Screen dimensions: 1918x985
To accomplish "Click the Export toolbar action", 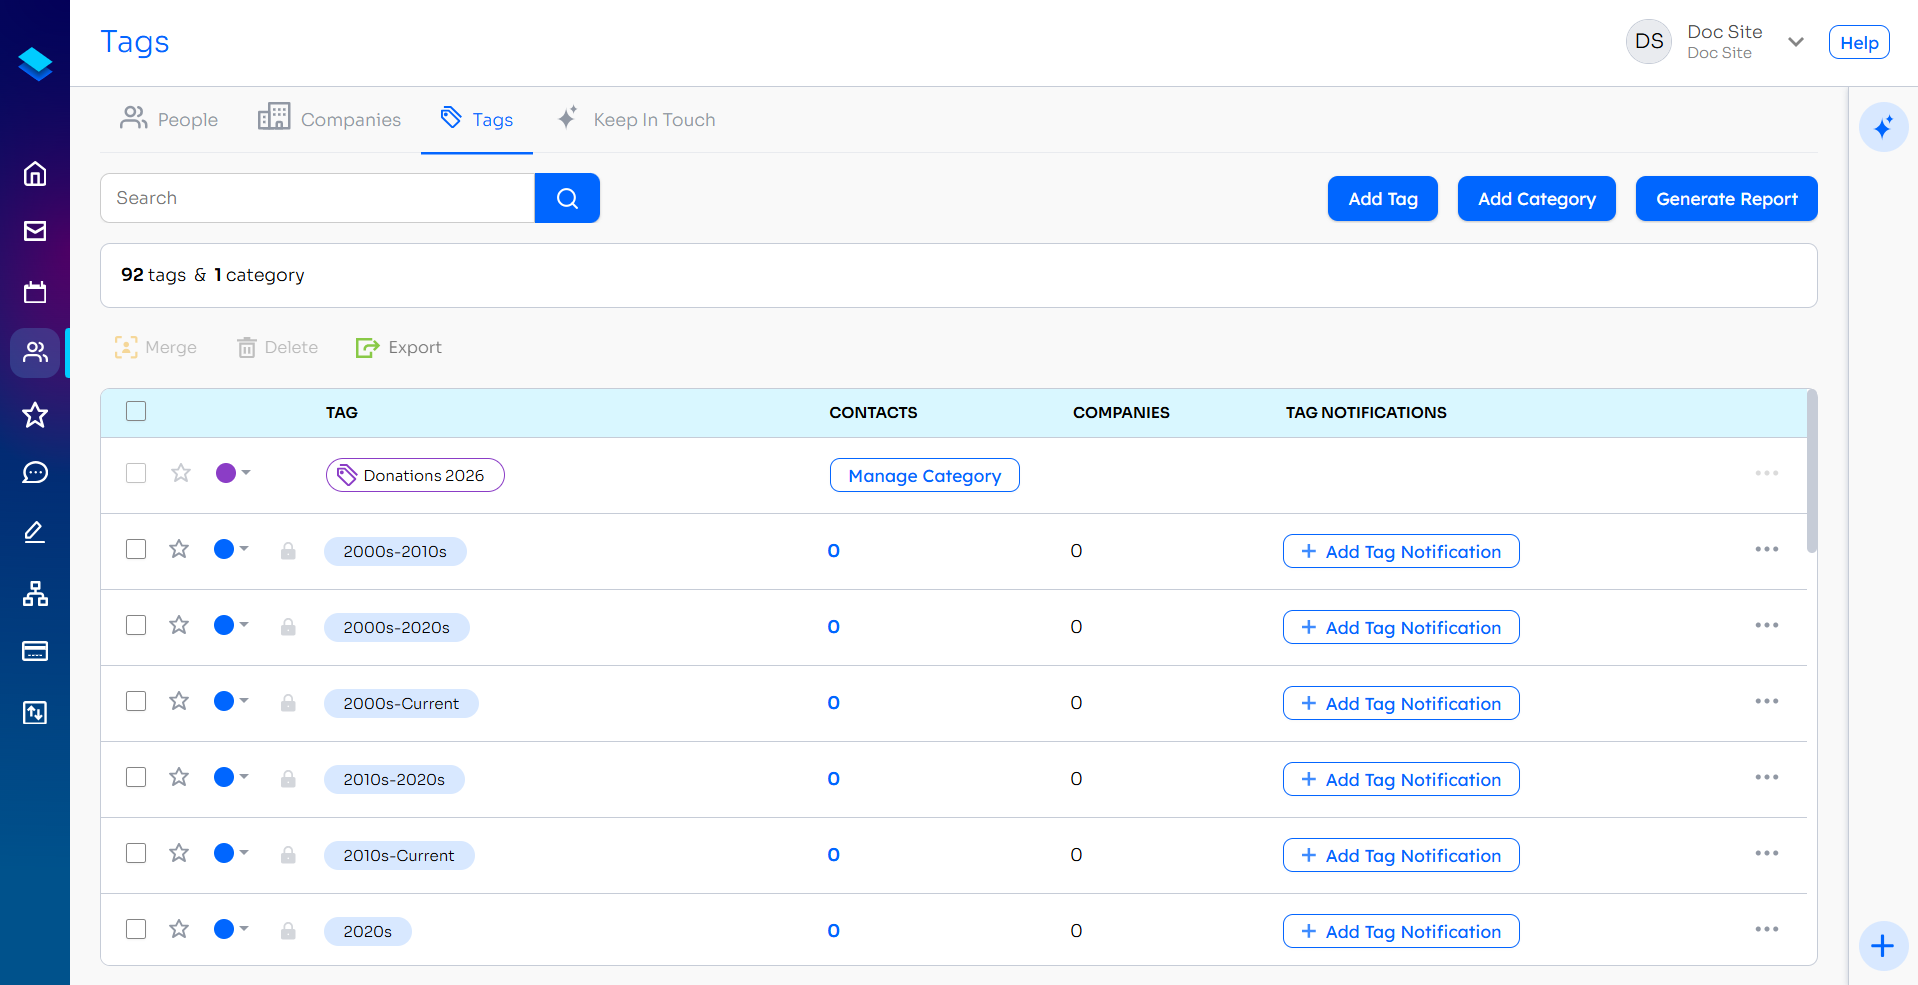I will coord(399,347).
